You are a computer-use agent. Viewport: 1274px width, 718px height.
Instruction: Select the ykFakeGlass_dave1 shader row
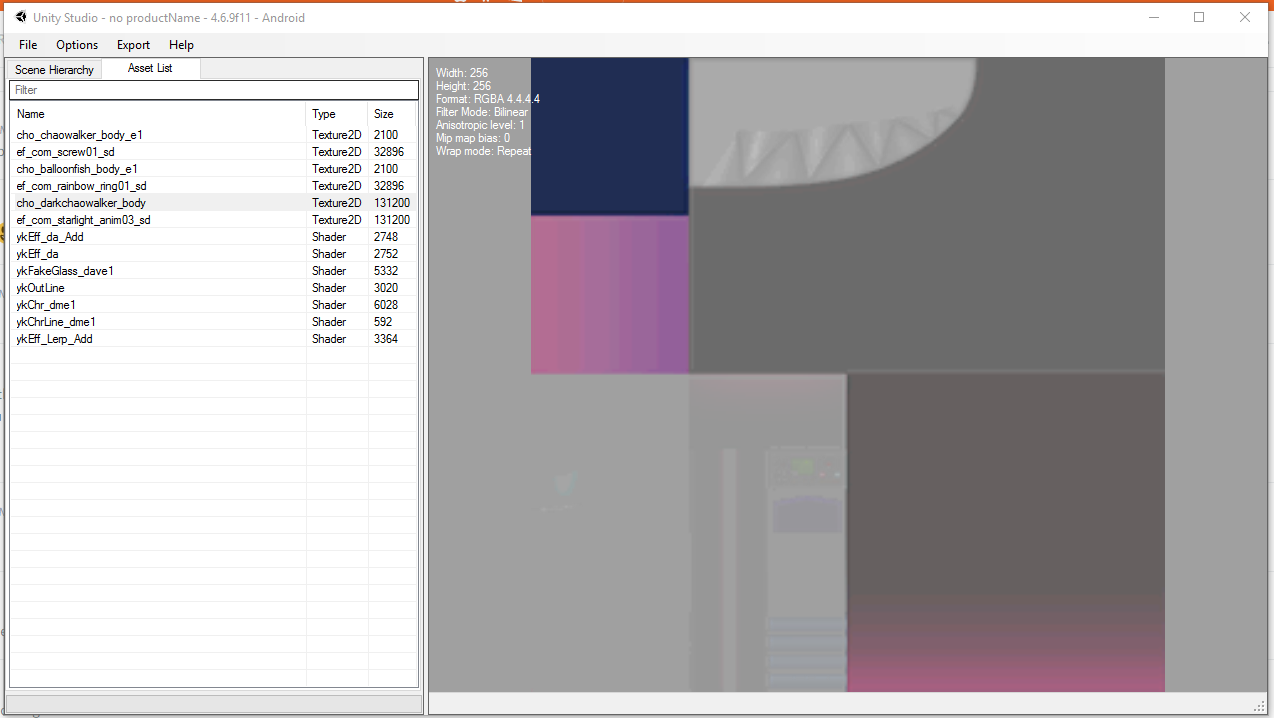(x=213, y=271)
